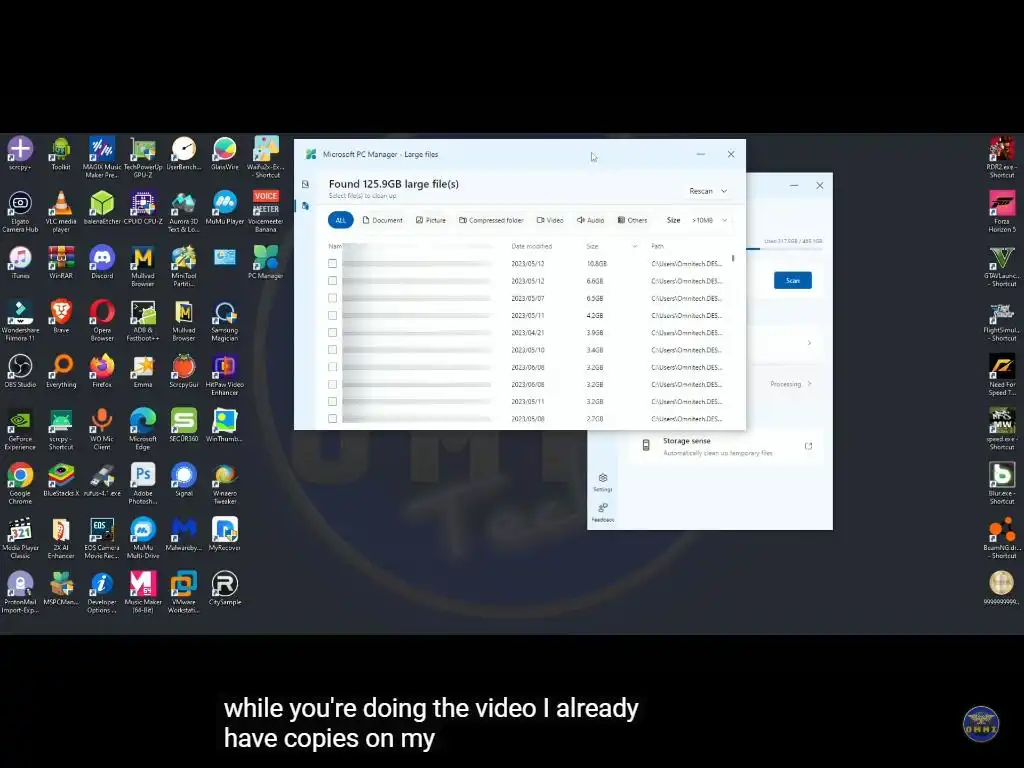This screenshot has width=1024, height=768.
Task: Click the sidebar icon with the blue indicator
Action: point(305,206)
